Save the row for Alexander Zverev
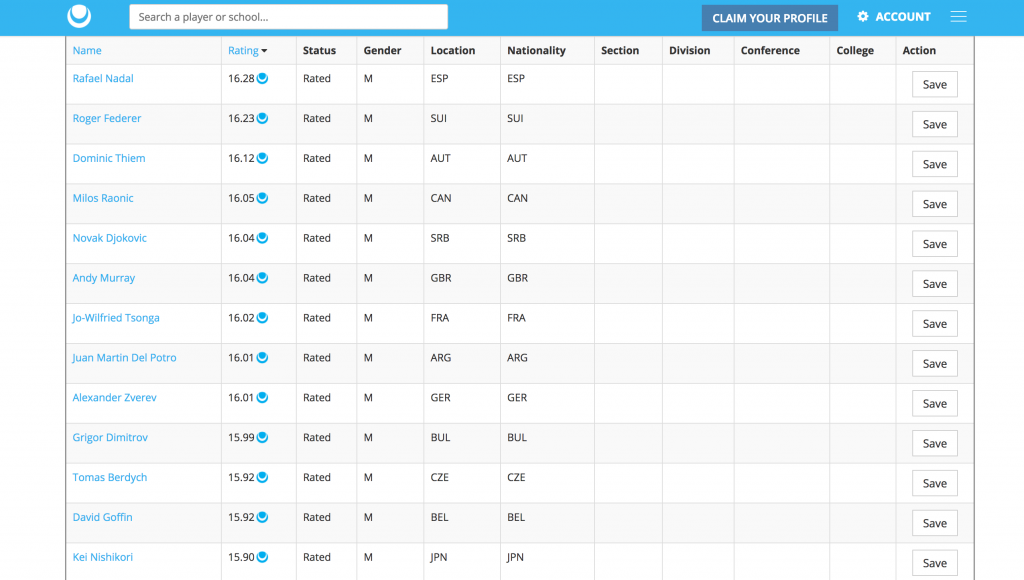The image size is (1024, 580). (x=934, y=403)
